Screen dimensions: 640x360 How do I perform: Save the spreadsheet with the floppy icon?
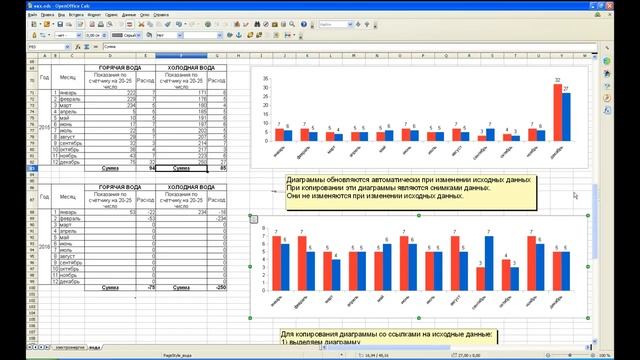60,24
